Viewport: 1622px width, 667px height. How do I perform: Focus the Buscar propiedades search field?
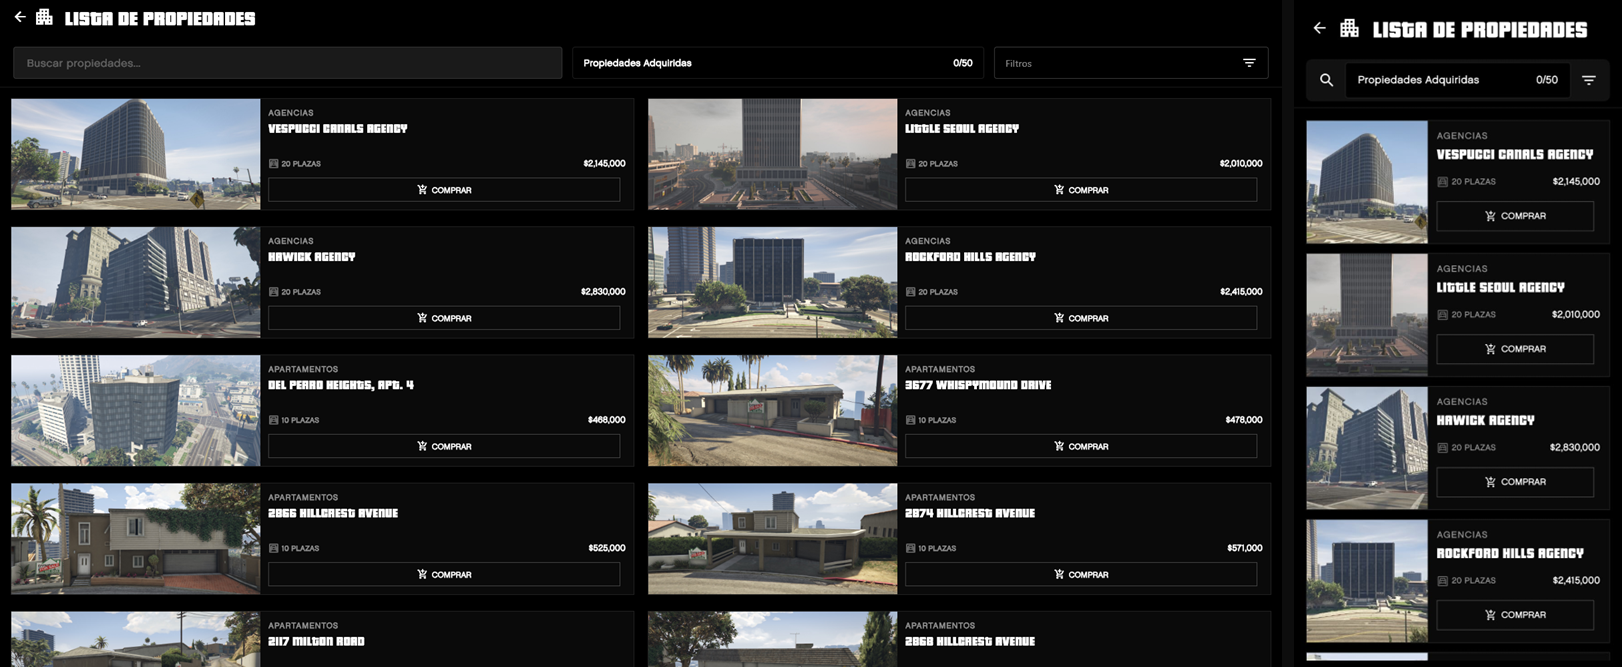pyautogui.click(x=288, y=63)
